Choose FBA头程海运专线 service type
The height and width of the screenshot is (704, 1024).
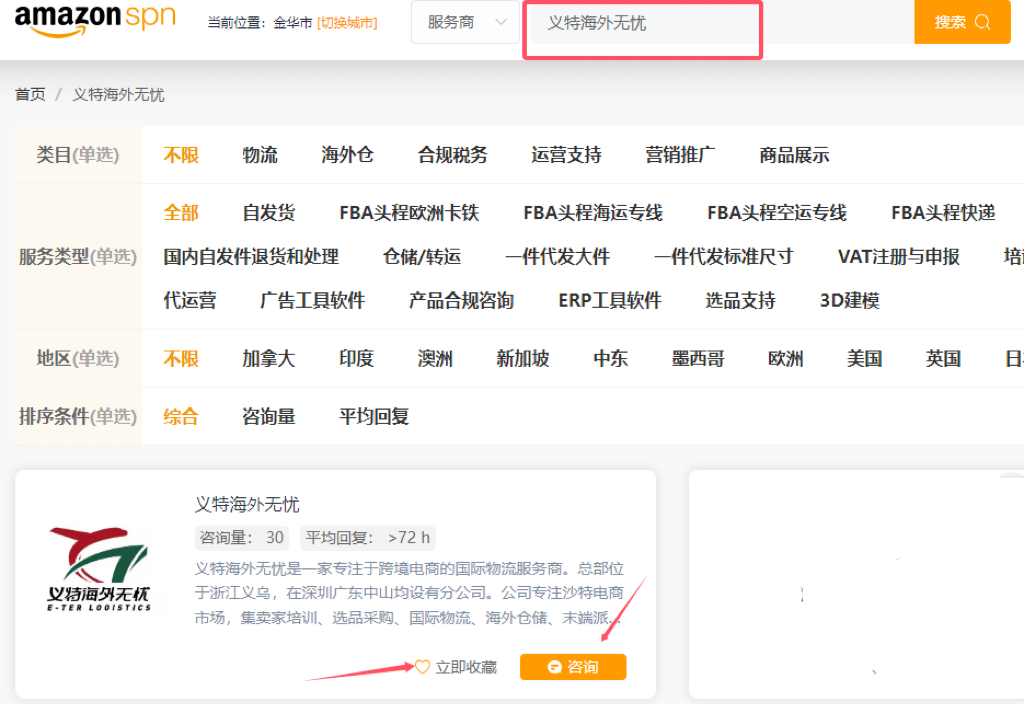[x=593, y=213]
